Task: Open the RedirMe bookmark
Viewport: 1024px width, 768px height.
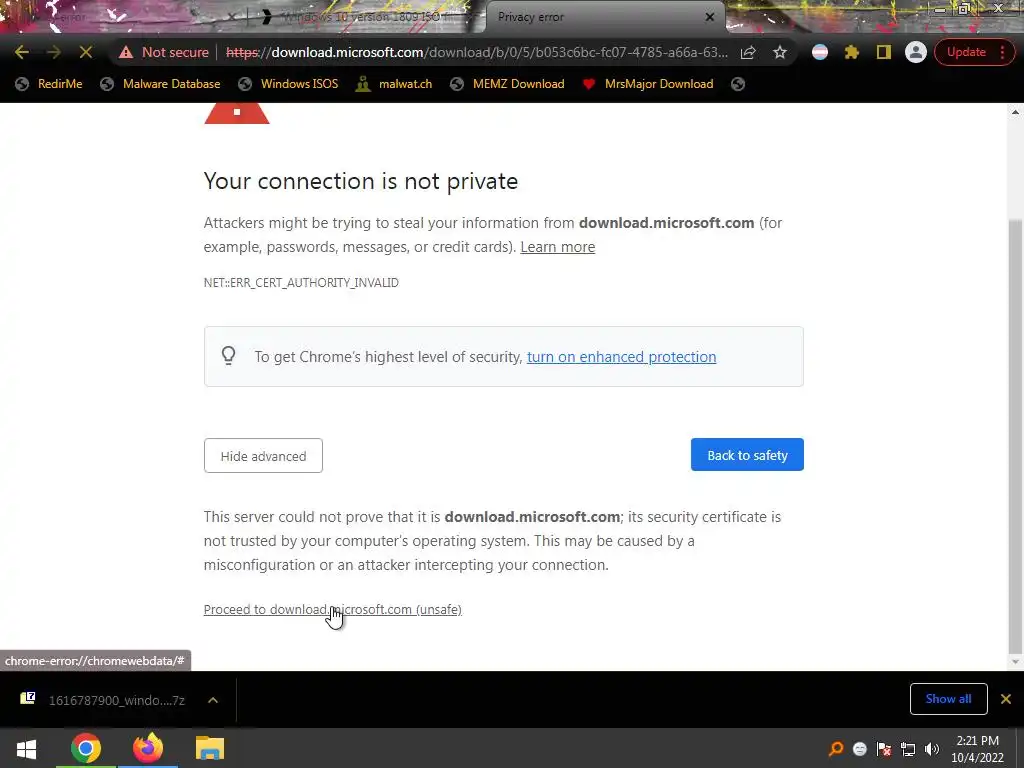Action: [x=49, y=84]
